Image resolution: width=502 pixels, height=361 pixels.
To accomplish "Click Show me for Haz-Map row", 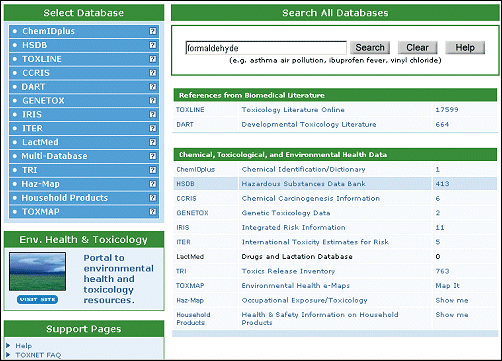I will coord(452,300).
